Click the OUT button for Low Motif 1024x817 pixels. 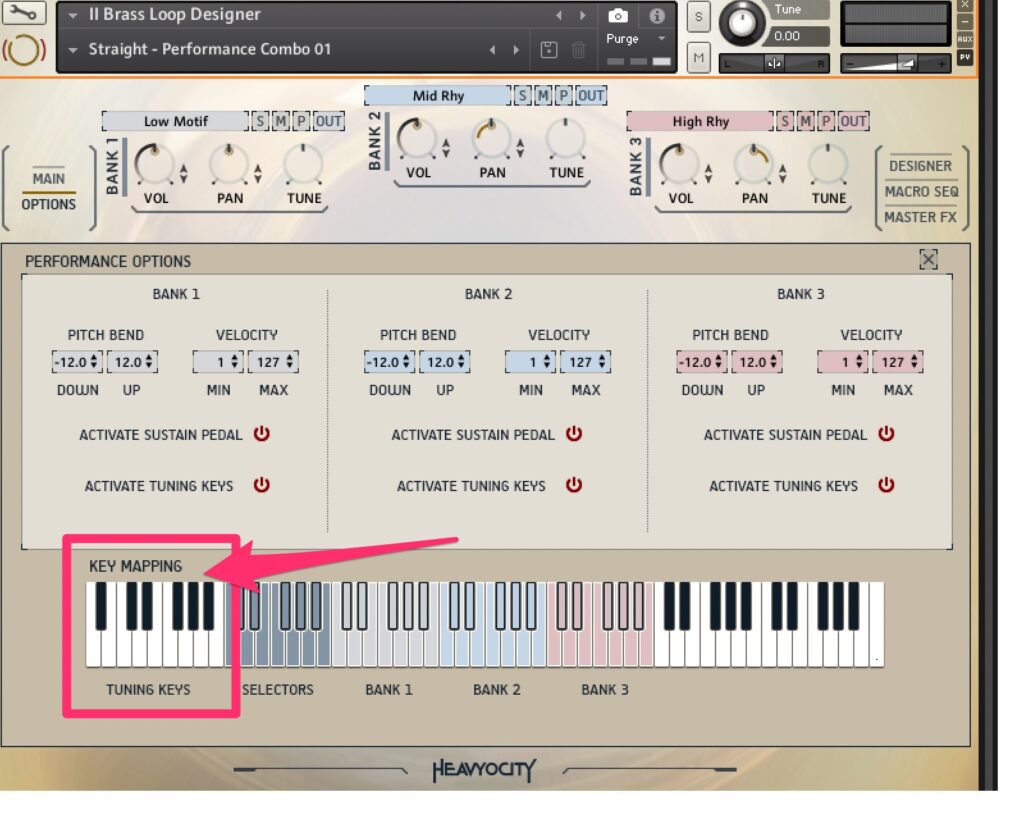[329, 121]
